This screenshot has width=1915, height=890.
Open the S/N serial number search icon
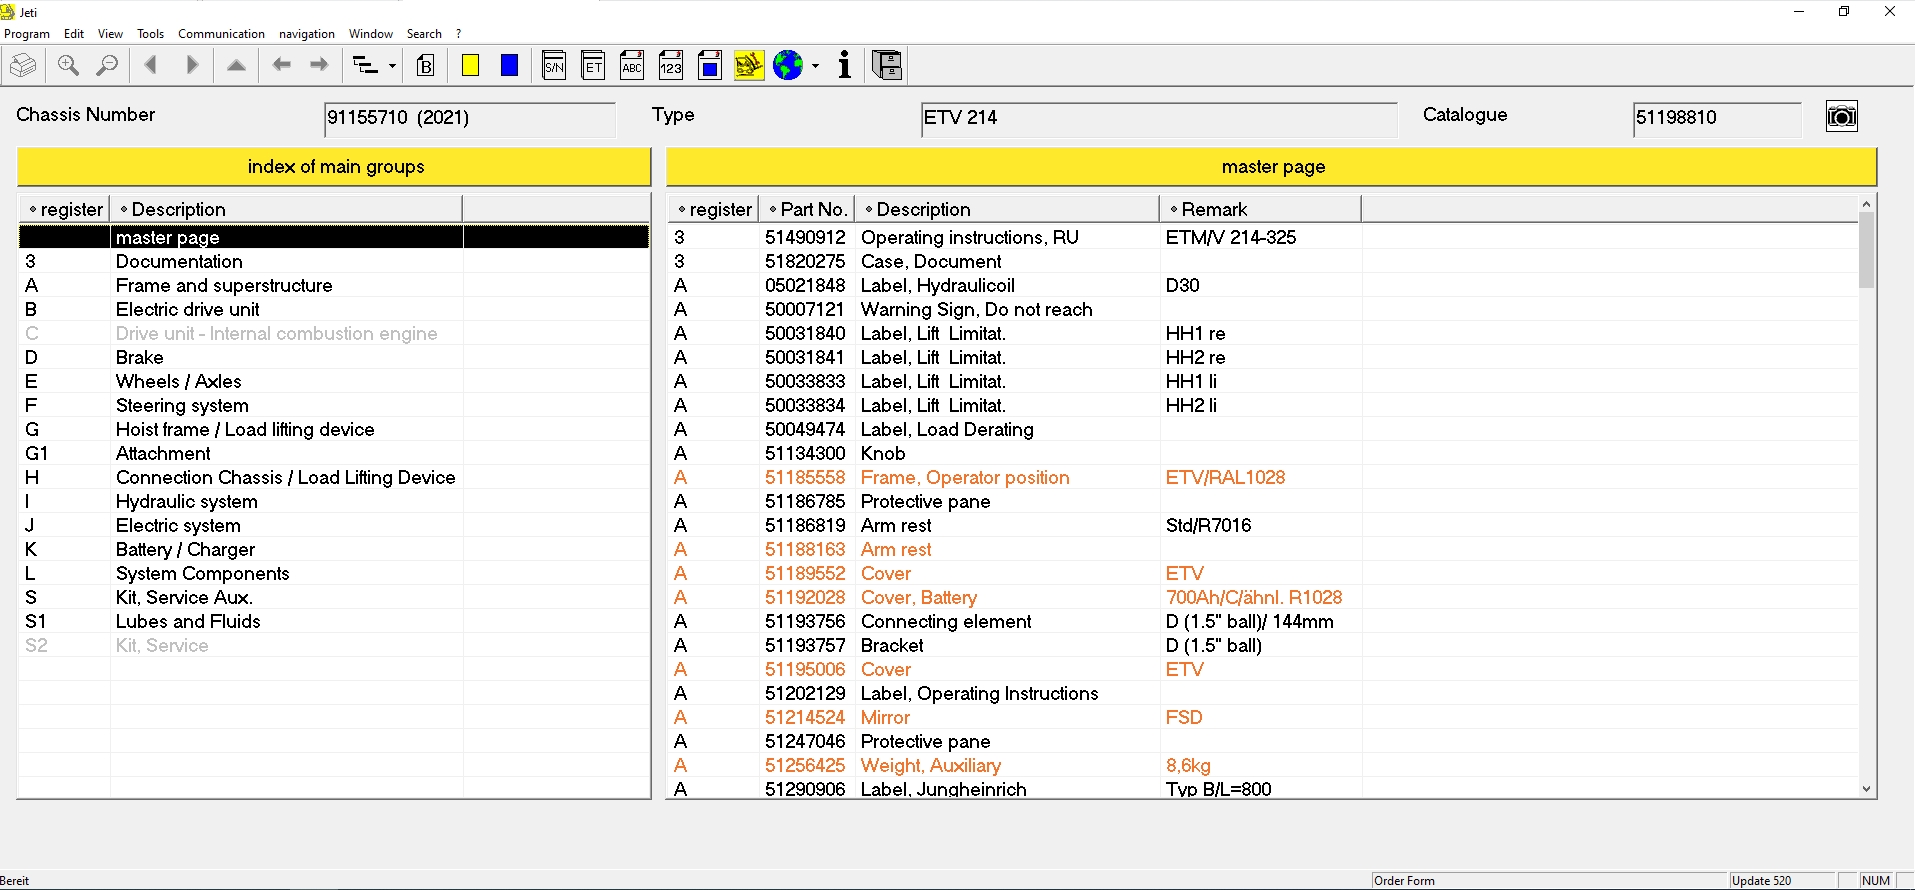[x=554, y=66]
